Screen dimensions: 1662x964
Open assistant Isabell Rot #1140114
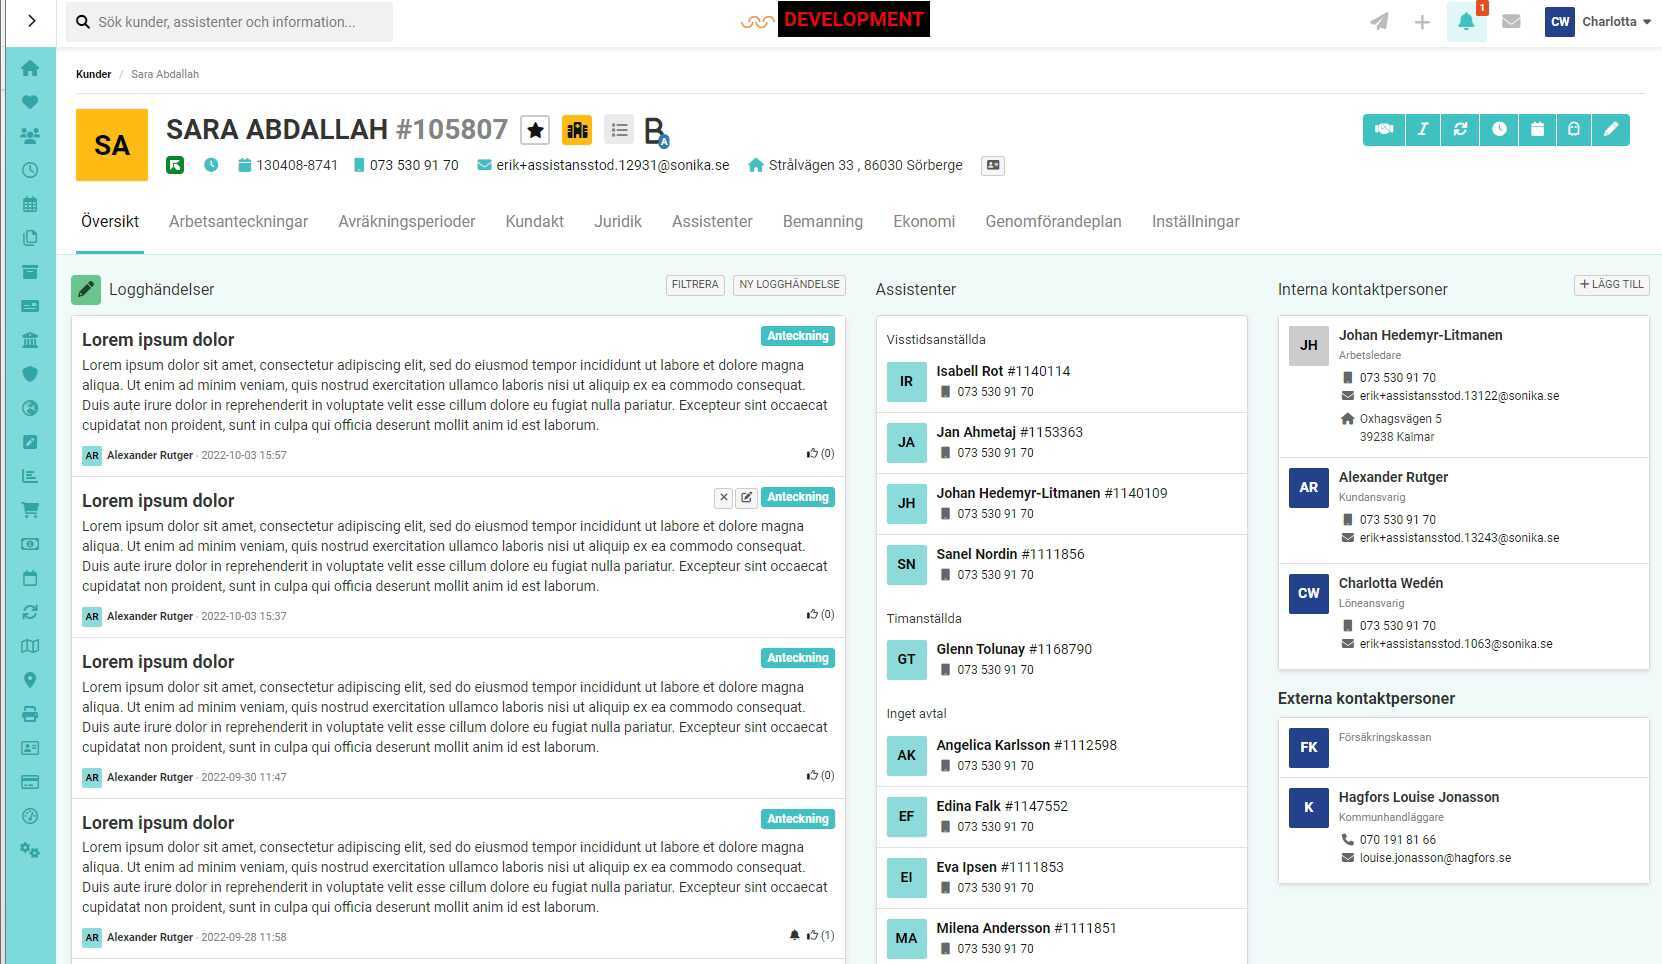pos(1003,371)
